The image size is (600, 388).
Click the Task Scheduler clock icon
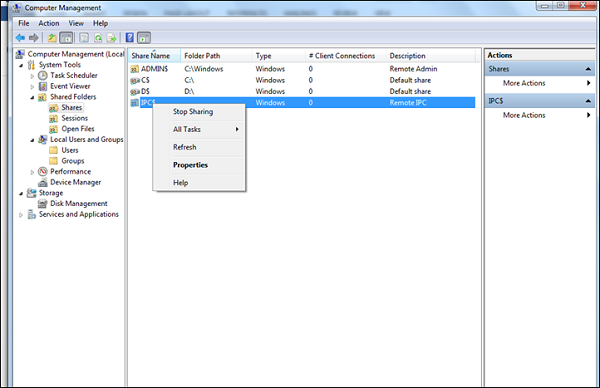[43, 75]
